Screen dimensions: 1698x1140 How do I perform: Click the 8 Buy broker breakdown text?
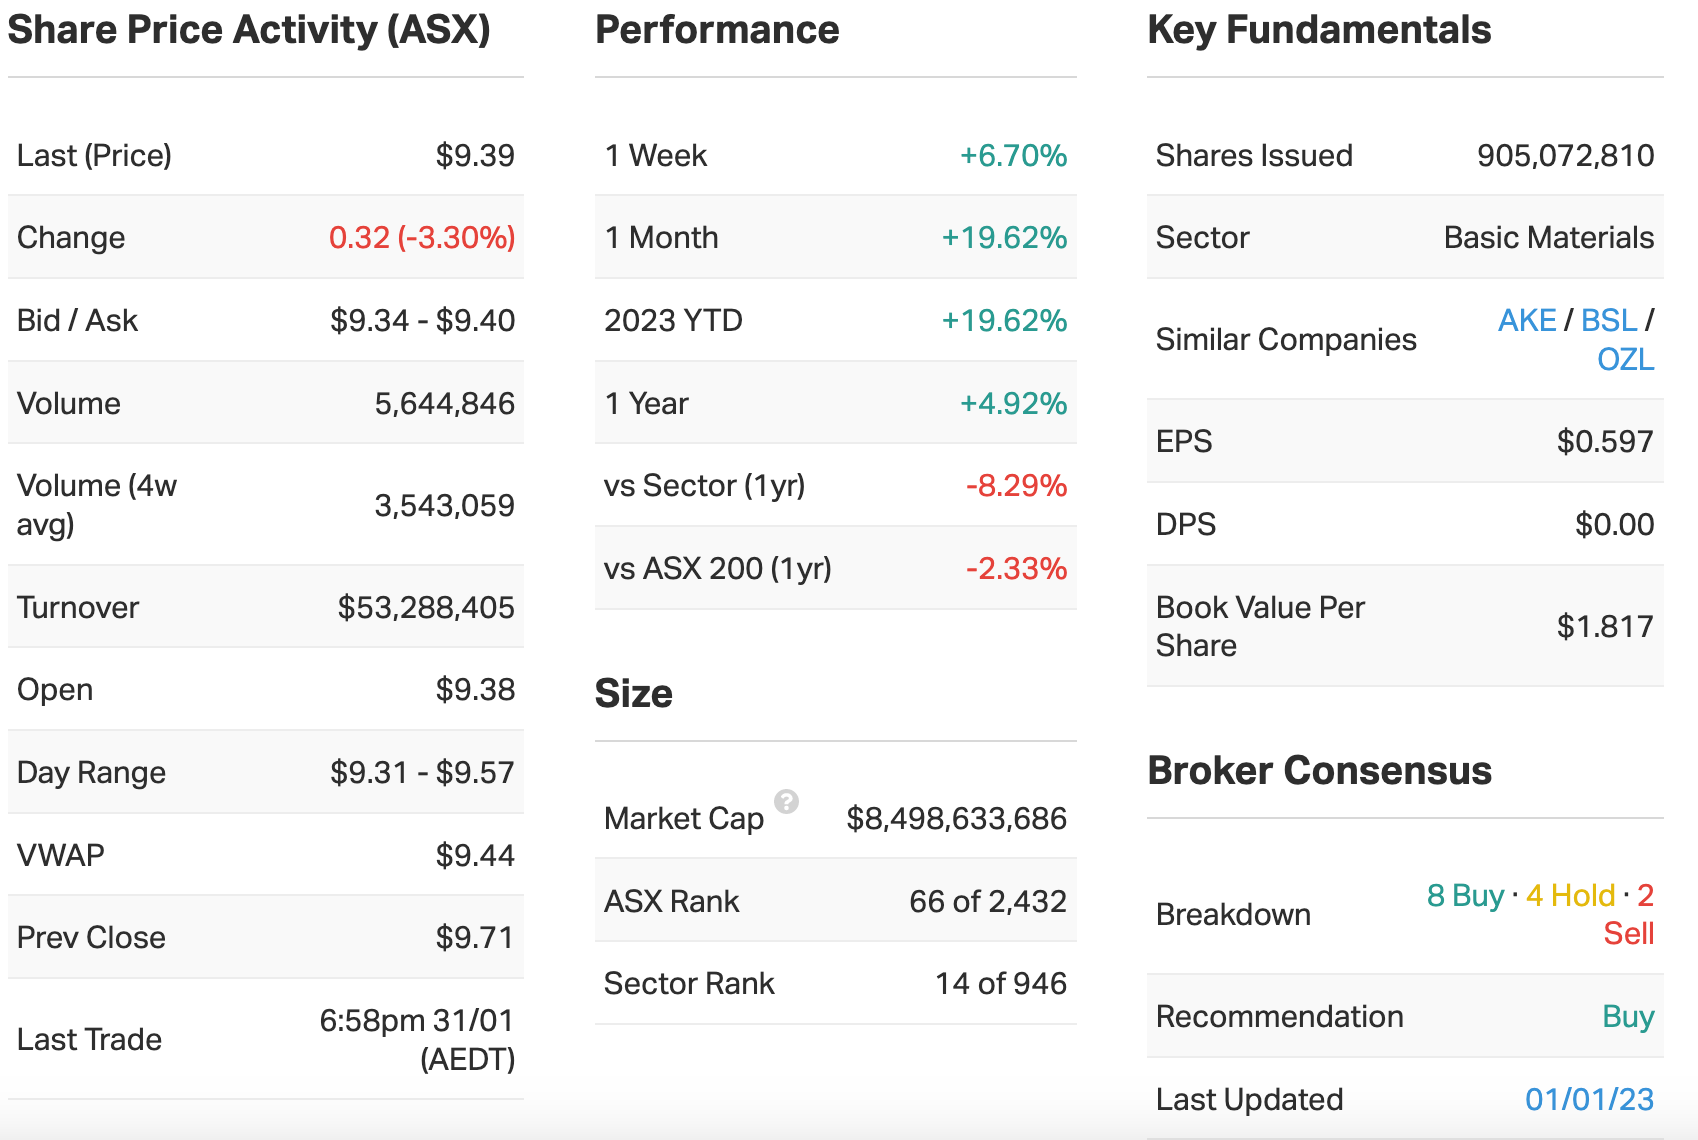[1464, 895]
